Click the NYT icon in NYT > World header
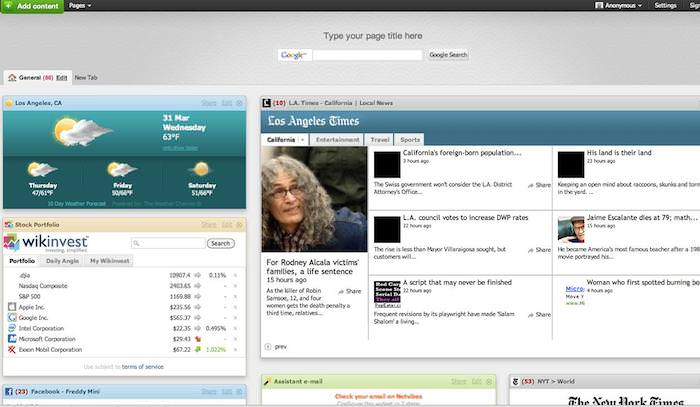Viewport: 700px width, 407px height. [x=515, y=382]
